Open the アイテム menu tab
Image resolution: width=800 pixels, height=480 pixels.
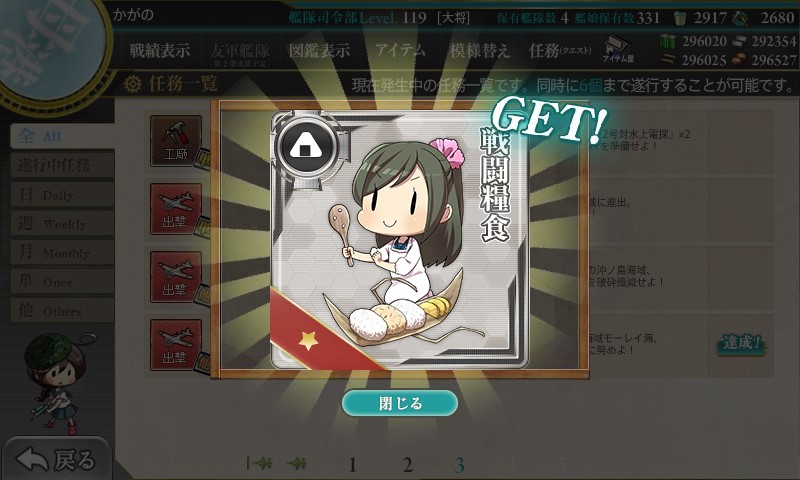click(x=400, y=50)
